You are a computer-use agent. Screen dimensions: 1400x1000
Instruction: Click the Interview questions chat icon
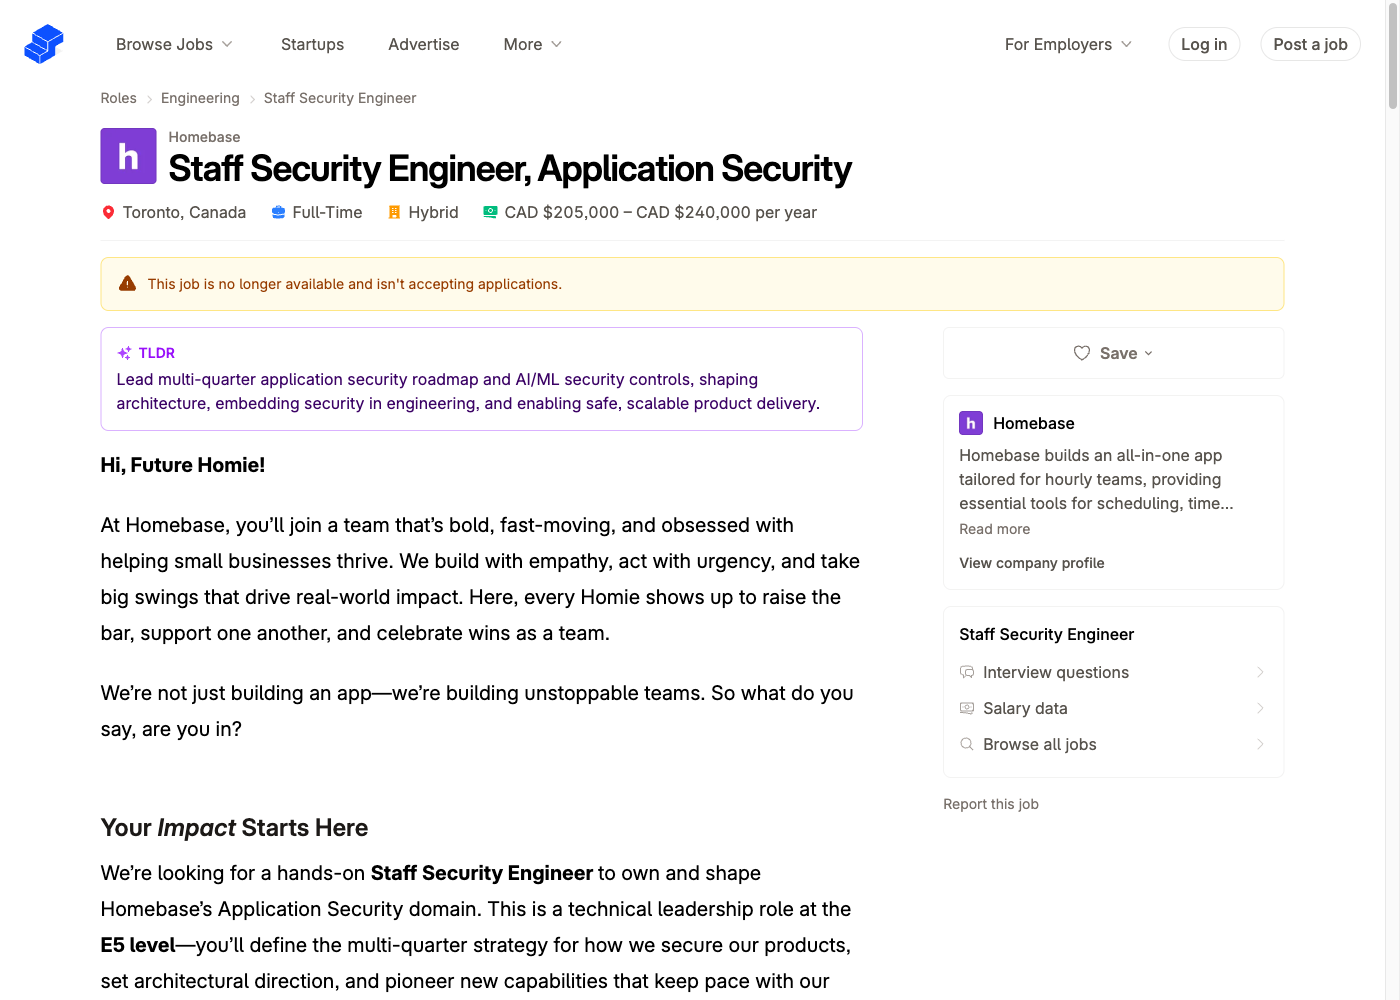point(967,672)
